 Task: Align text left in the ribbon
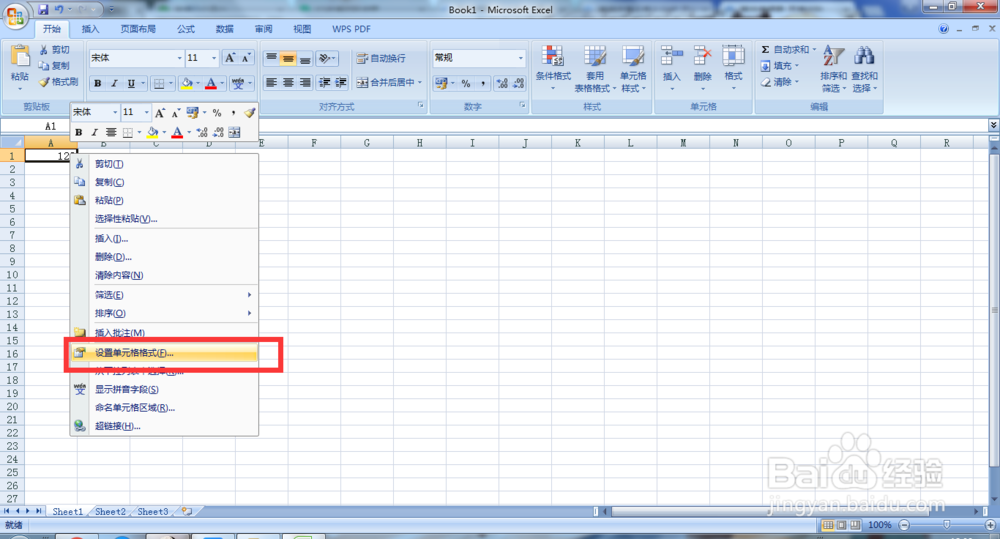coord(272,83)
